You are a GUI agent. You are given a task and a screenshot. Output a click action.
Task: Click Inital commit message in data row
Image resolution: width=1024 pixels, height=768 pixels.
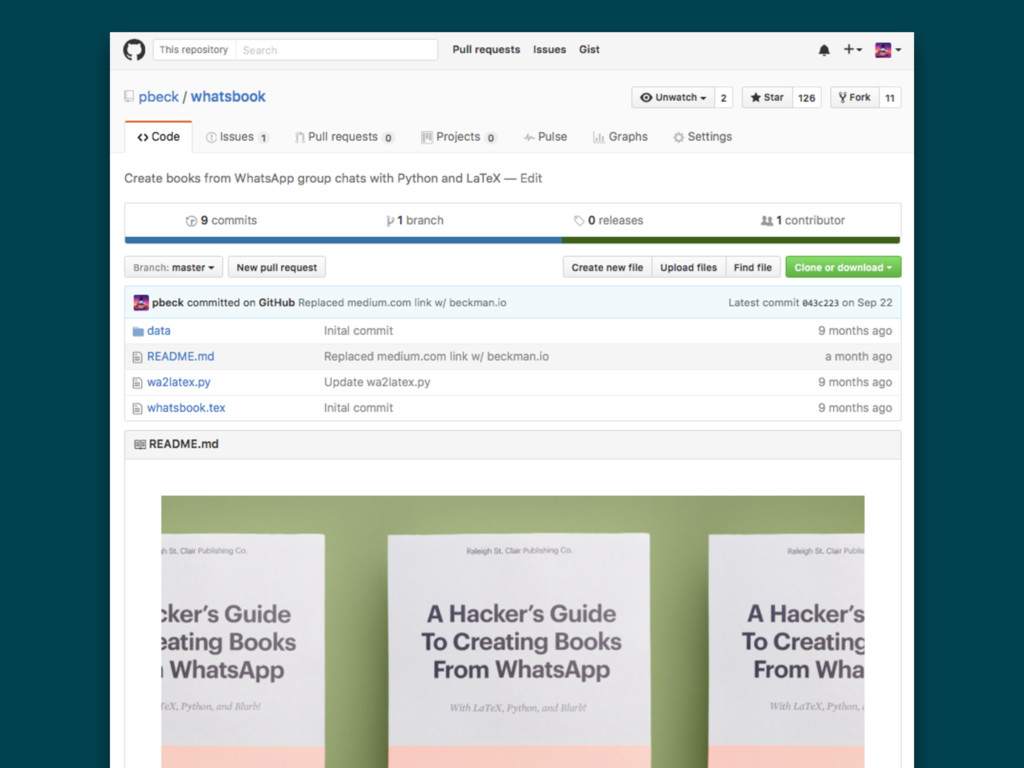click(359, 331)
